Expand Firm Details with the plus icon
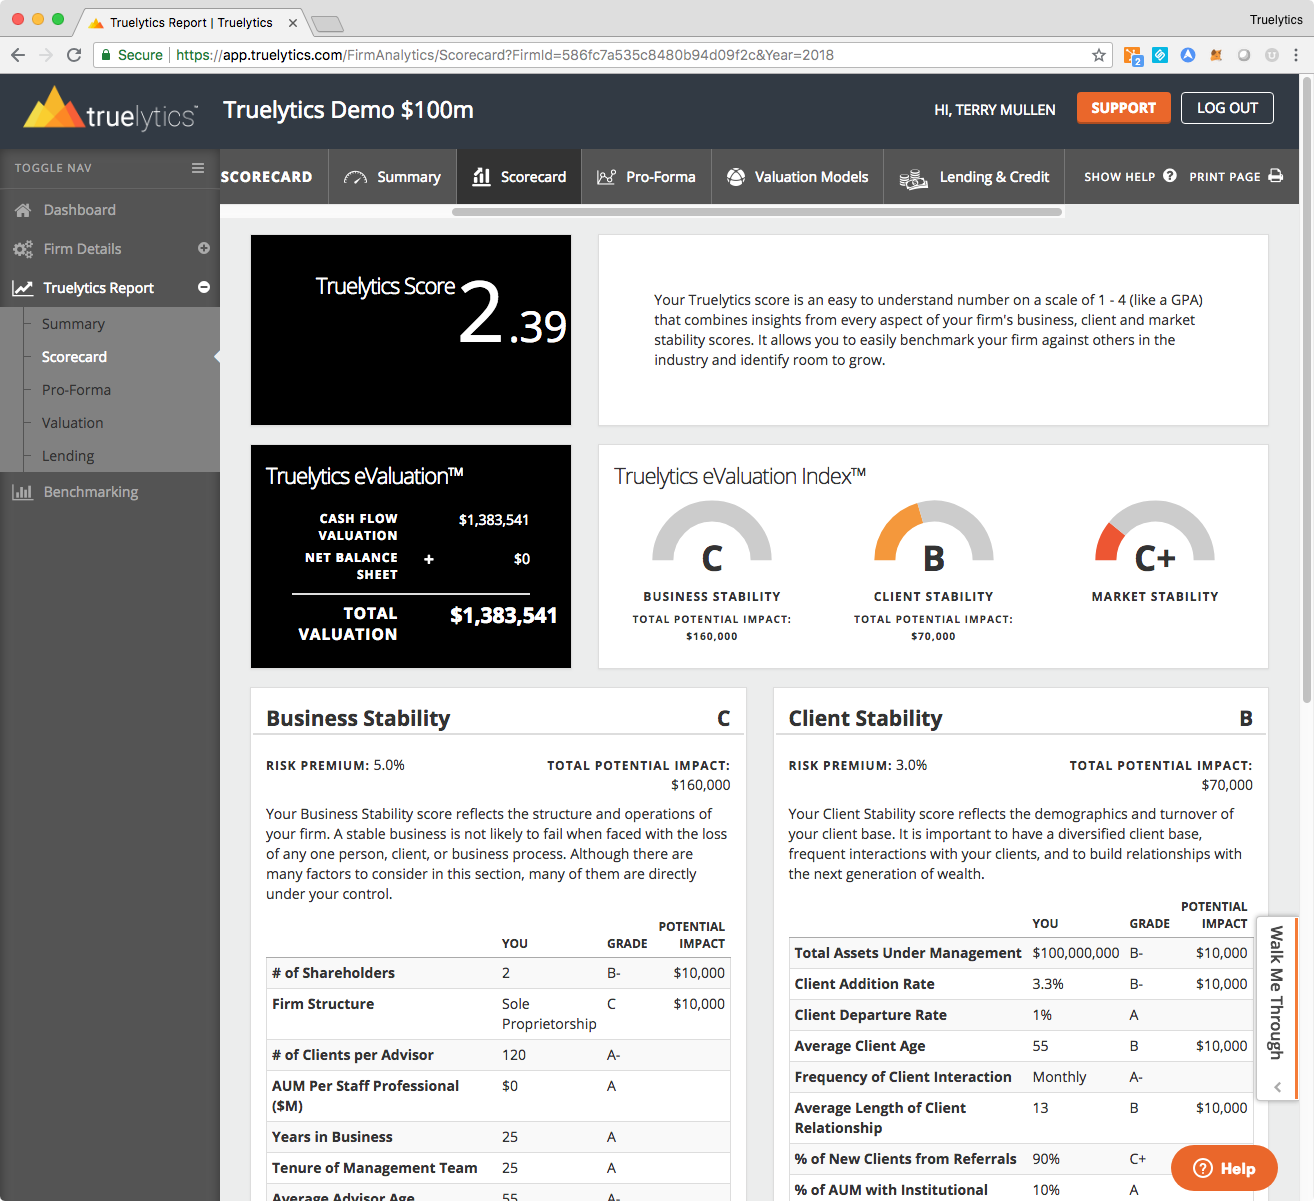 tap(204, 248)
